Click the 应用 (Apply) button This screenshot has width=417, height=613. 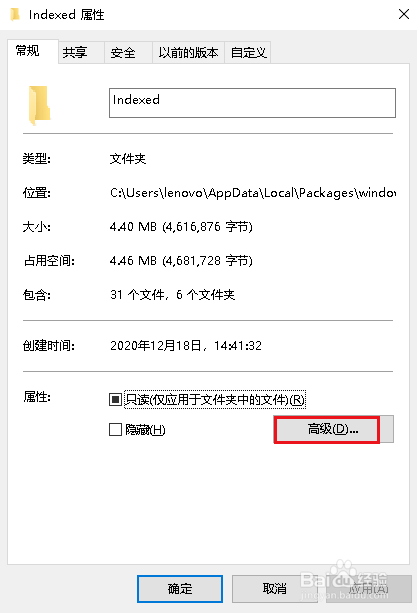[x=369, y=588]
